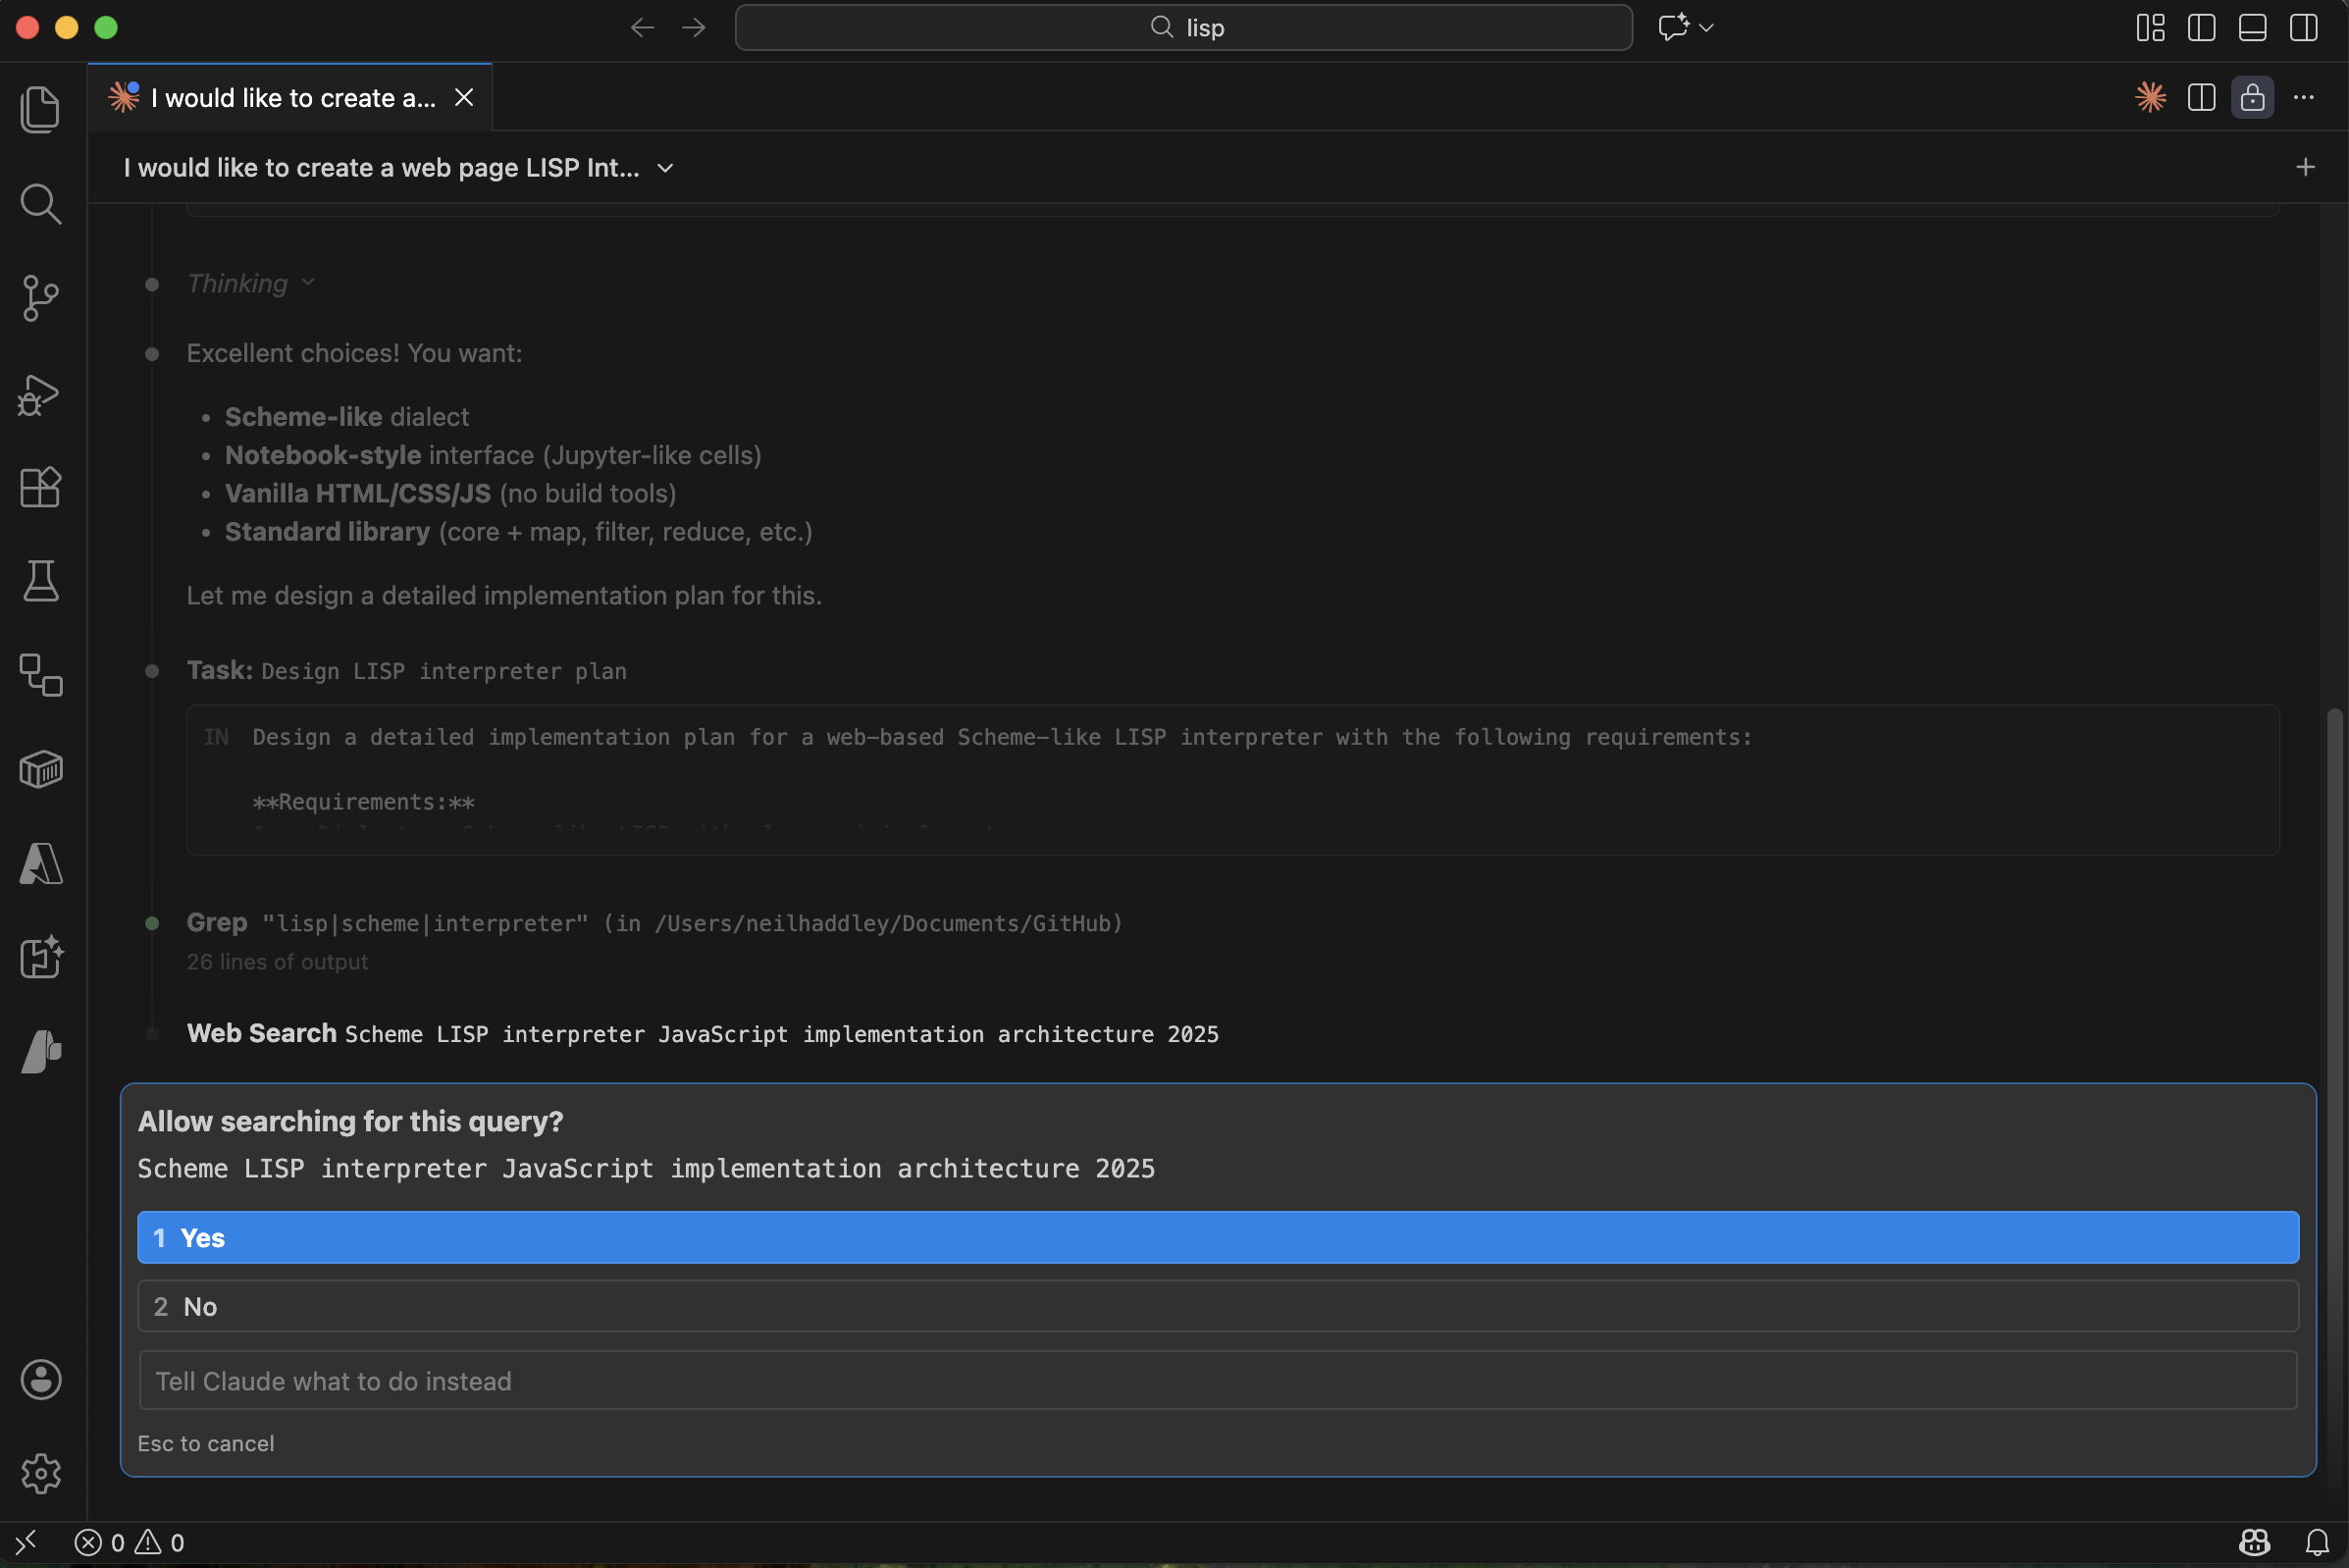Open the Testing flask view

coord(41,582)
